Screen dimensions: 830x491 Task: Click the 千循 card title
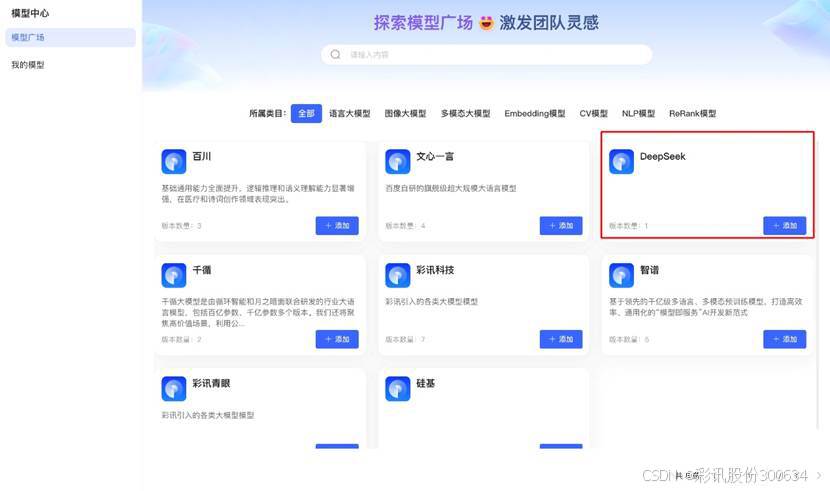tap(202, 270)
